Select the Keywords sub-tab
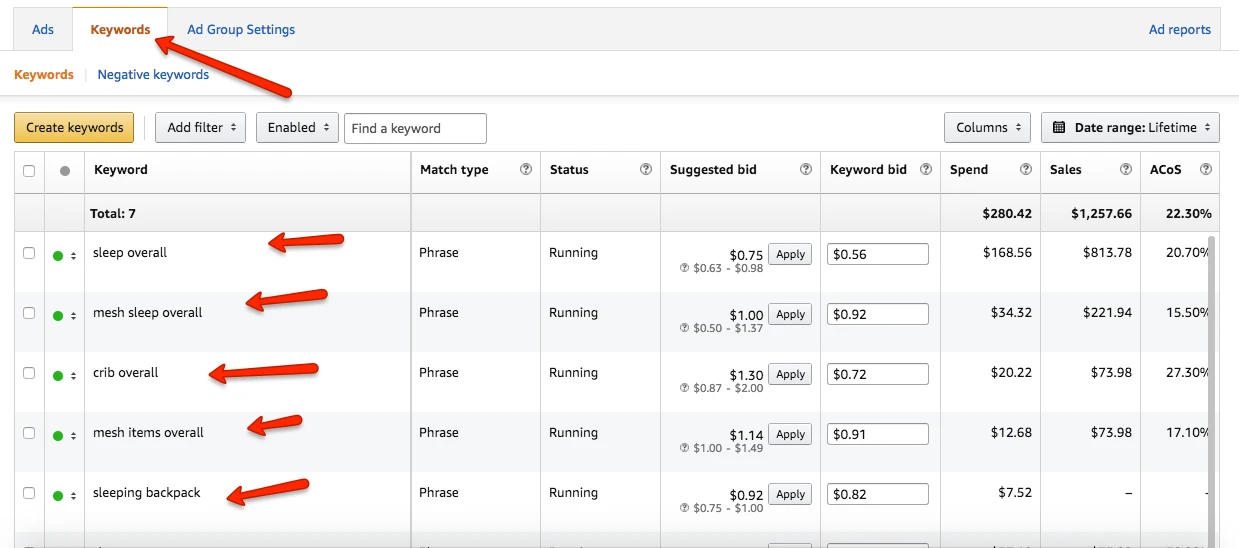The image size is (1239, 548). 44,75
